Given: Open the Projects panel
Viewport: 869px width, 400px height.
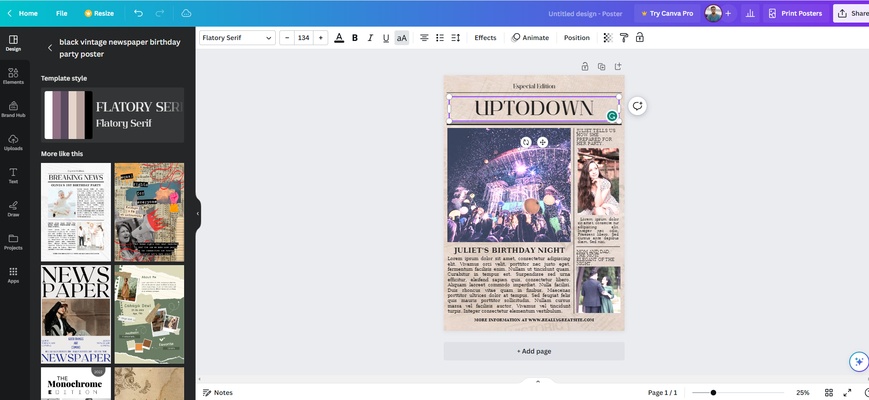Looking at the screenshot, I should pyautogui.click(x=13, y=242).
